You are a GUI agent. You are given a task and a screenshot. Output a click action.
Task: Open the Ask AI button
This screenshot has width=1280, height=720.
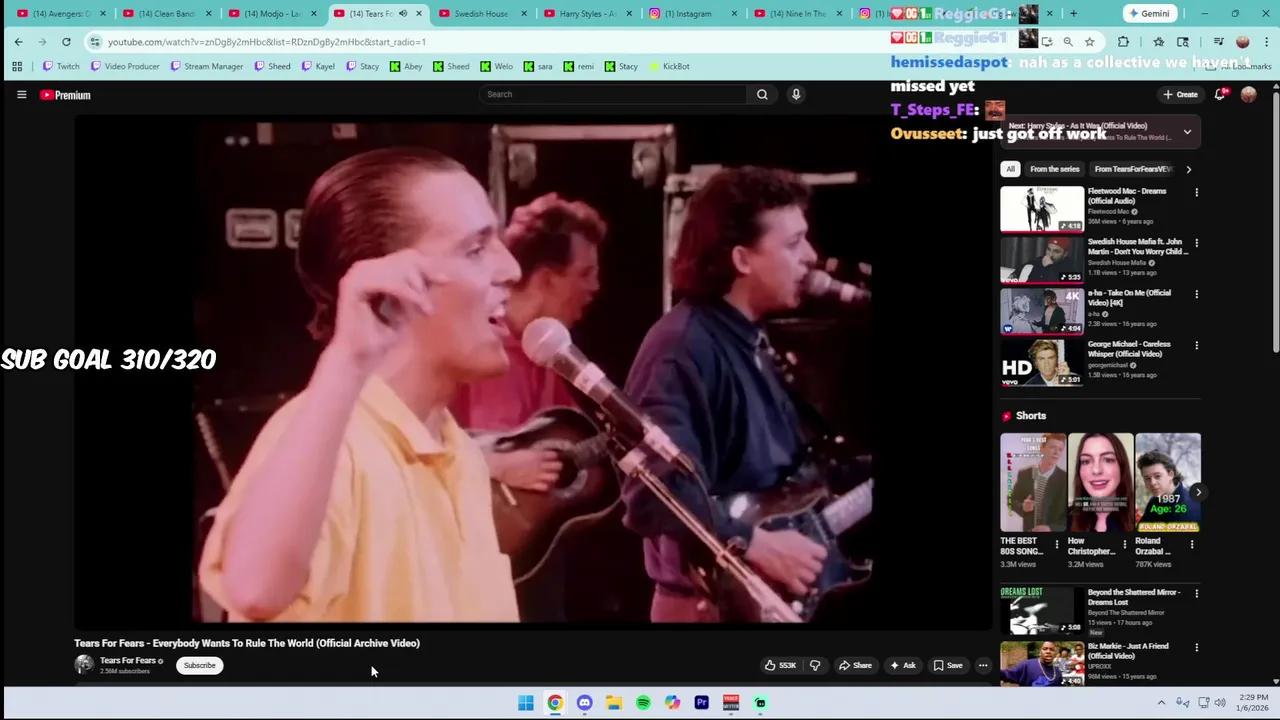903,665
